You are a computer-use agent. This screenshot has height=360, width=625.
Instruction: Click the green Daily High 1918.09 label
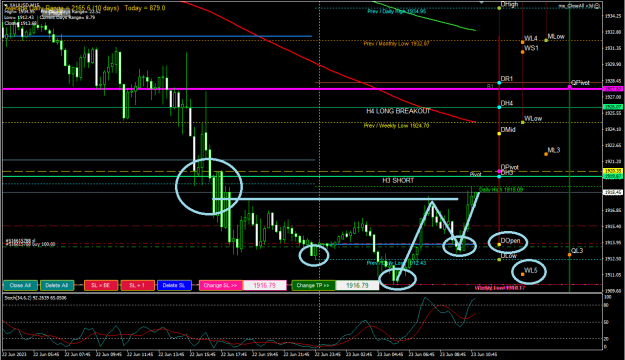(x=501, y=189)
